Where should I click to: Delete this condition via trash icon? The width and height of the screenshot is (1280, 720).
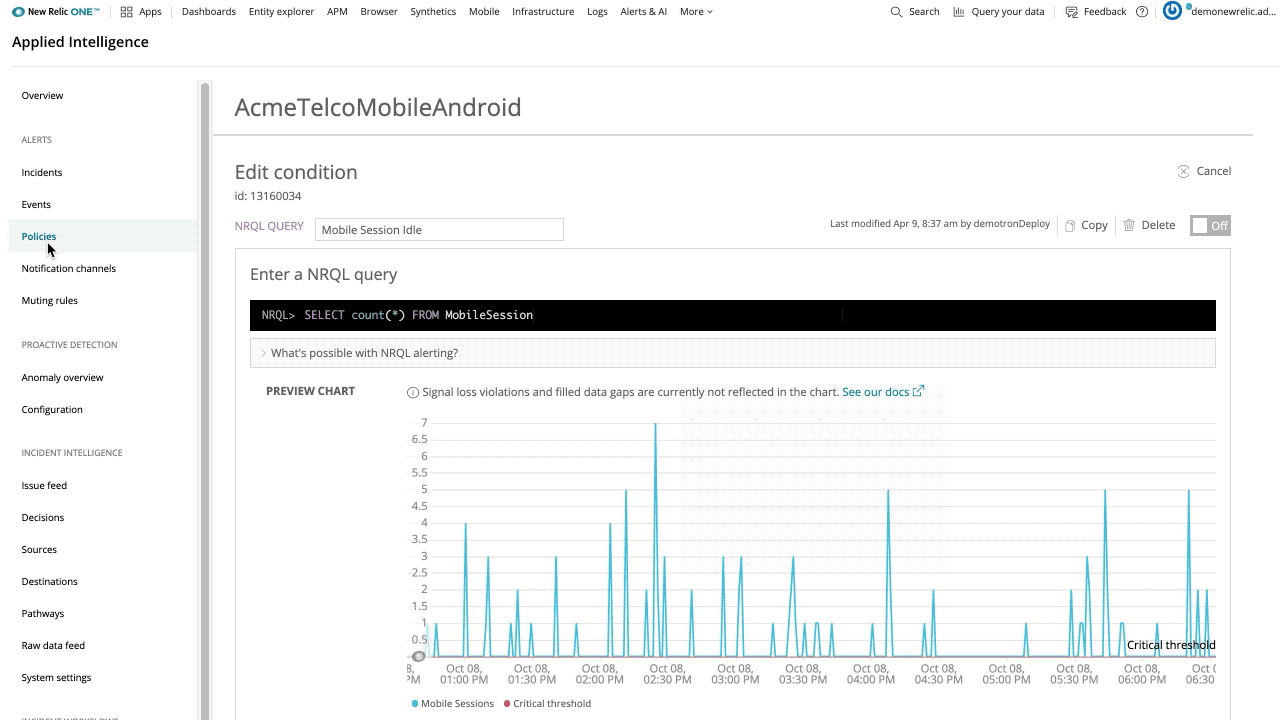click(1130, 225)
